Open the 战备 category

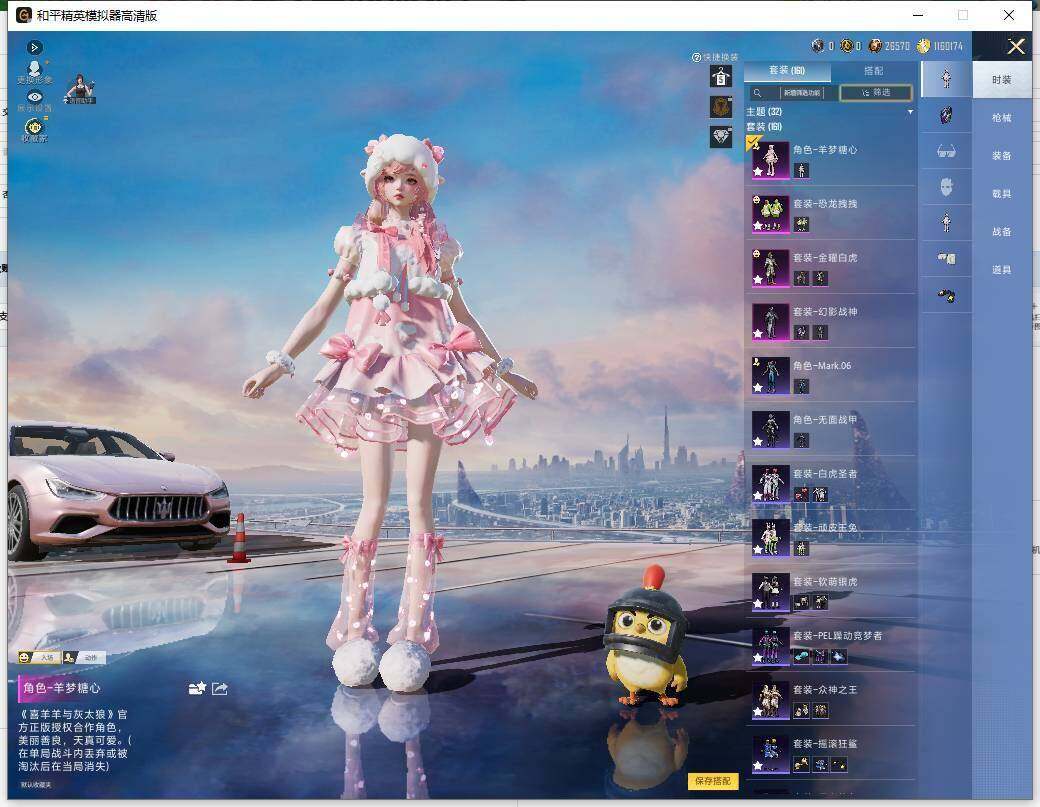[x=1002, y=231]
